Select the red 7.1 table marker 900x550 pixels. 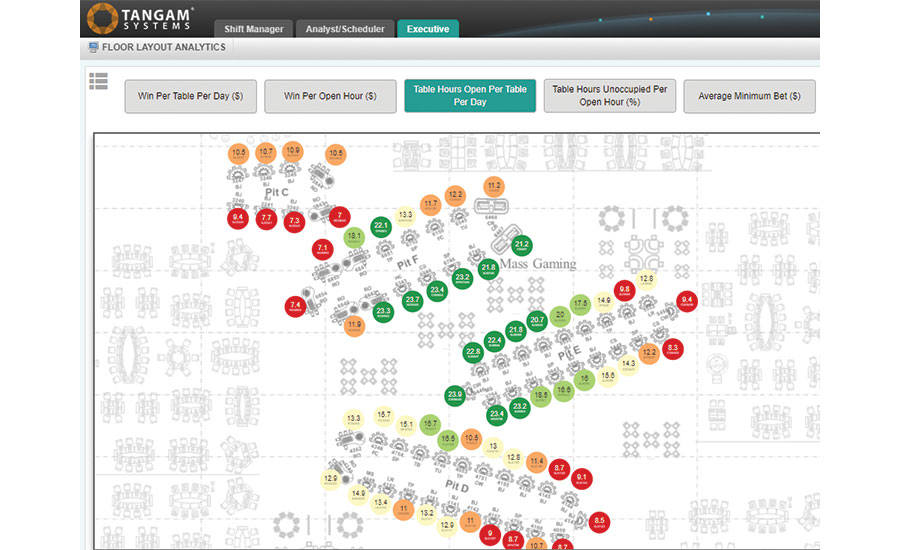pos(323,250)
